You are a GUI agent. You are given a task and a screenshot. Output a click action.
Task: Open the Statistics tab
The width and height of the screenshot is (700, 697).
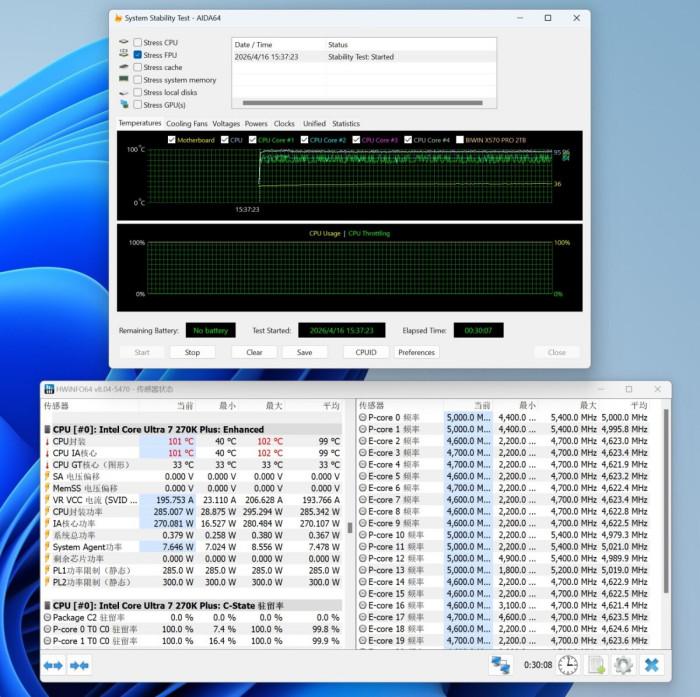(x=346, y=124)
